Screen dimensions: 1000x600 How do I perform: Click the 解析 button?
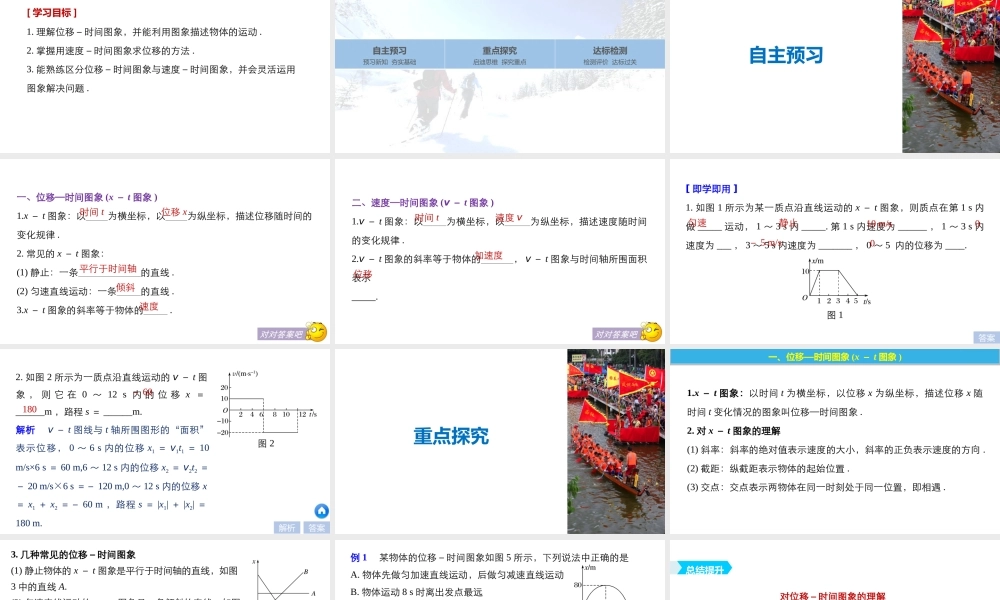click(287, 525)
